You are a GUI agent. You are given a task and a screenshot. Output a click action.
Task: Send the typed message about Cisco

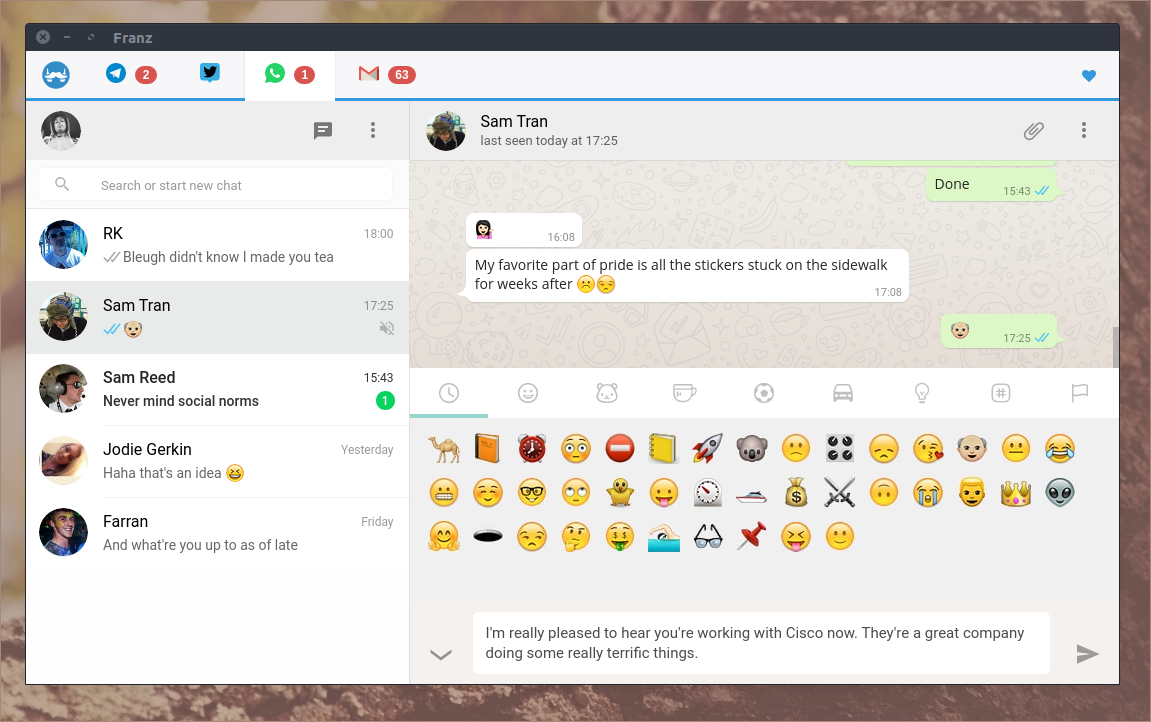click(x=1088, y=653)
